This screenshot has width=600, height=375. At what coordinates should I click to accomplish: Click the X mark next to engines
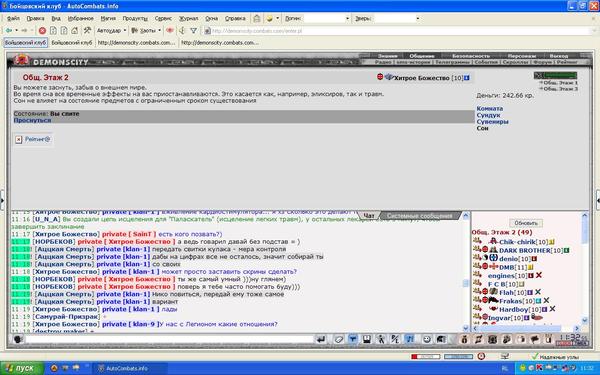point(539,275)
